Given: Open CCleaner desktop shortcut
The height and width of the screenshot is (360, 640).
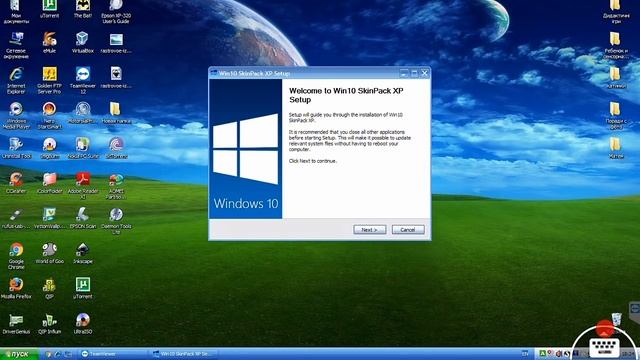Looking at the screenshot, I should coord(16,183).
